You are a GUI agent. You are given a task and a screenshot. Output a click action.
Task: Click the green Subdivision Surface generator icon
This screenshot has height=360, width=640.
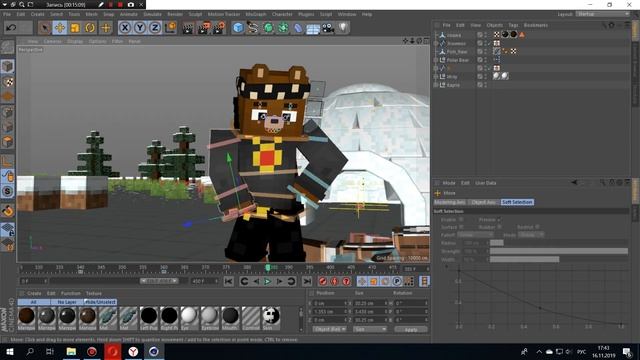(268, 28)
